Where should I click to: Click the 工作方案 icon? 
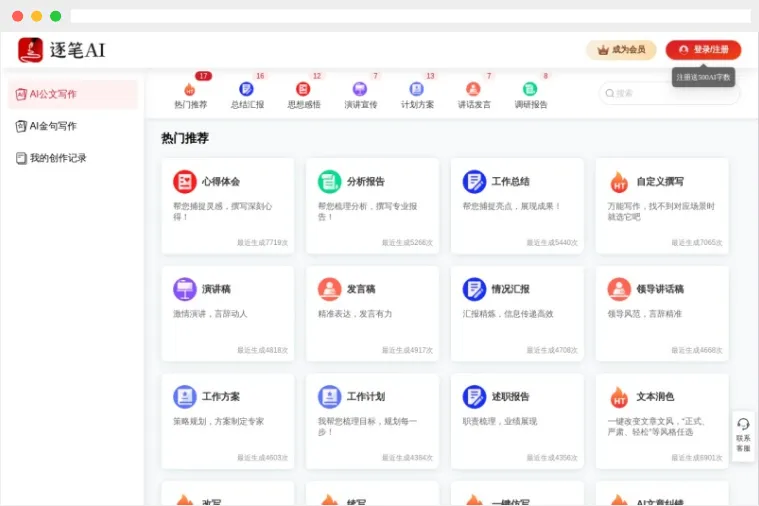pos(185,397)
